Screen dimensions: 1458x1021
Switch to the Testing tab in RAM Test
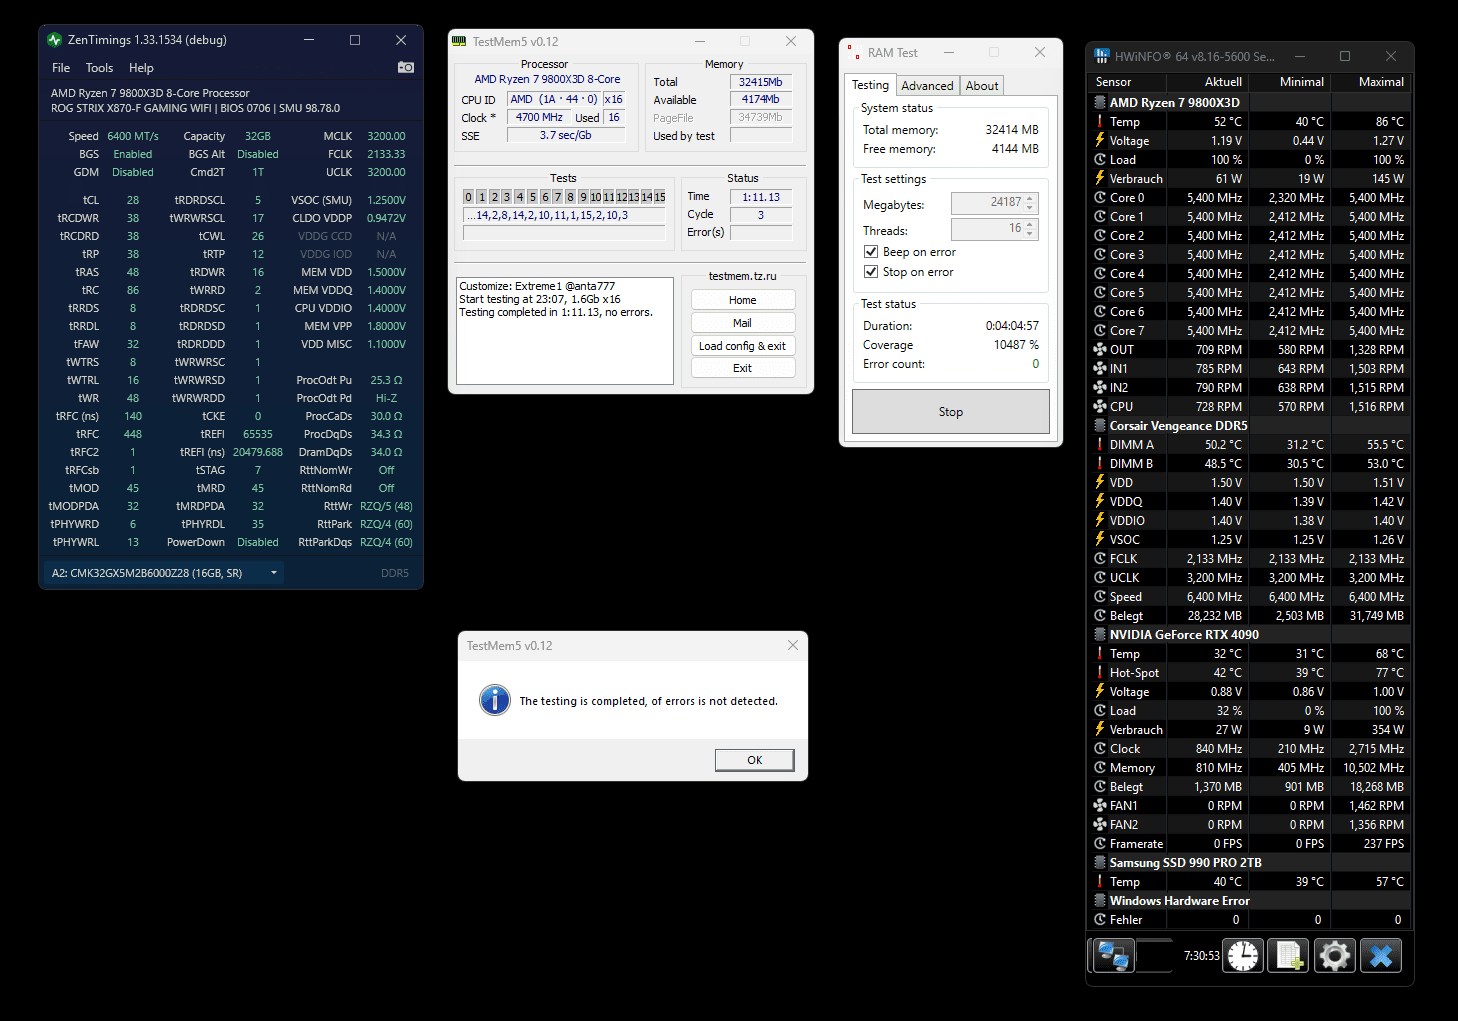tap(870, 85)
